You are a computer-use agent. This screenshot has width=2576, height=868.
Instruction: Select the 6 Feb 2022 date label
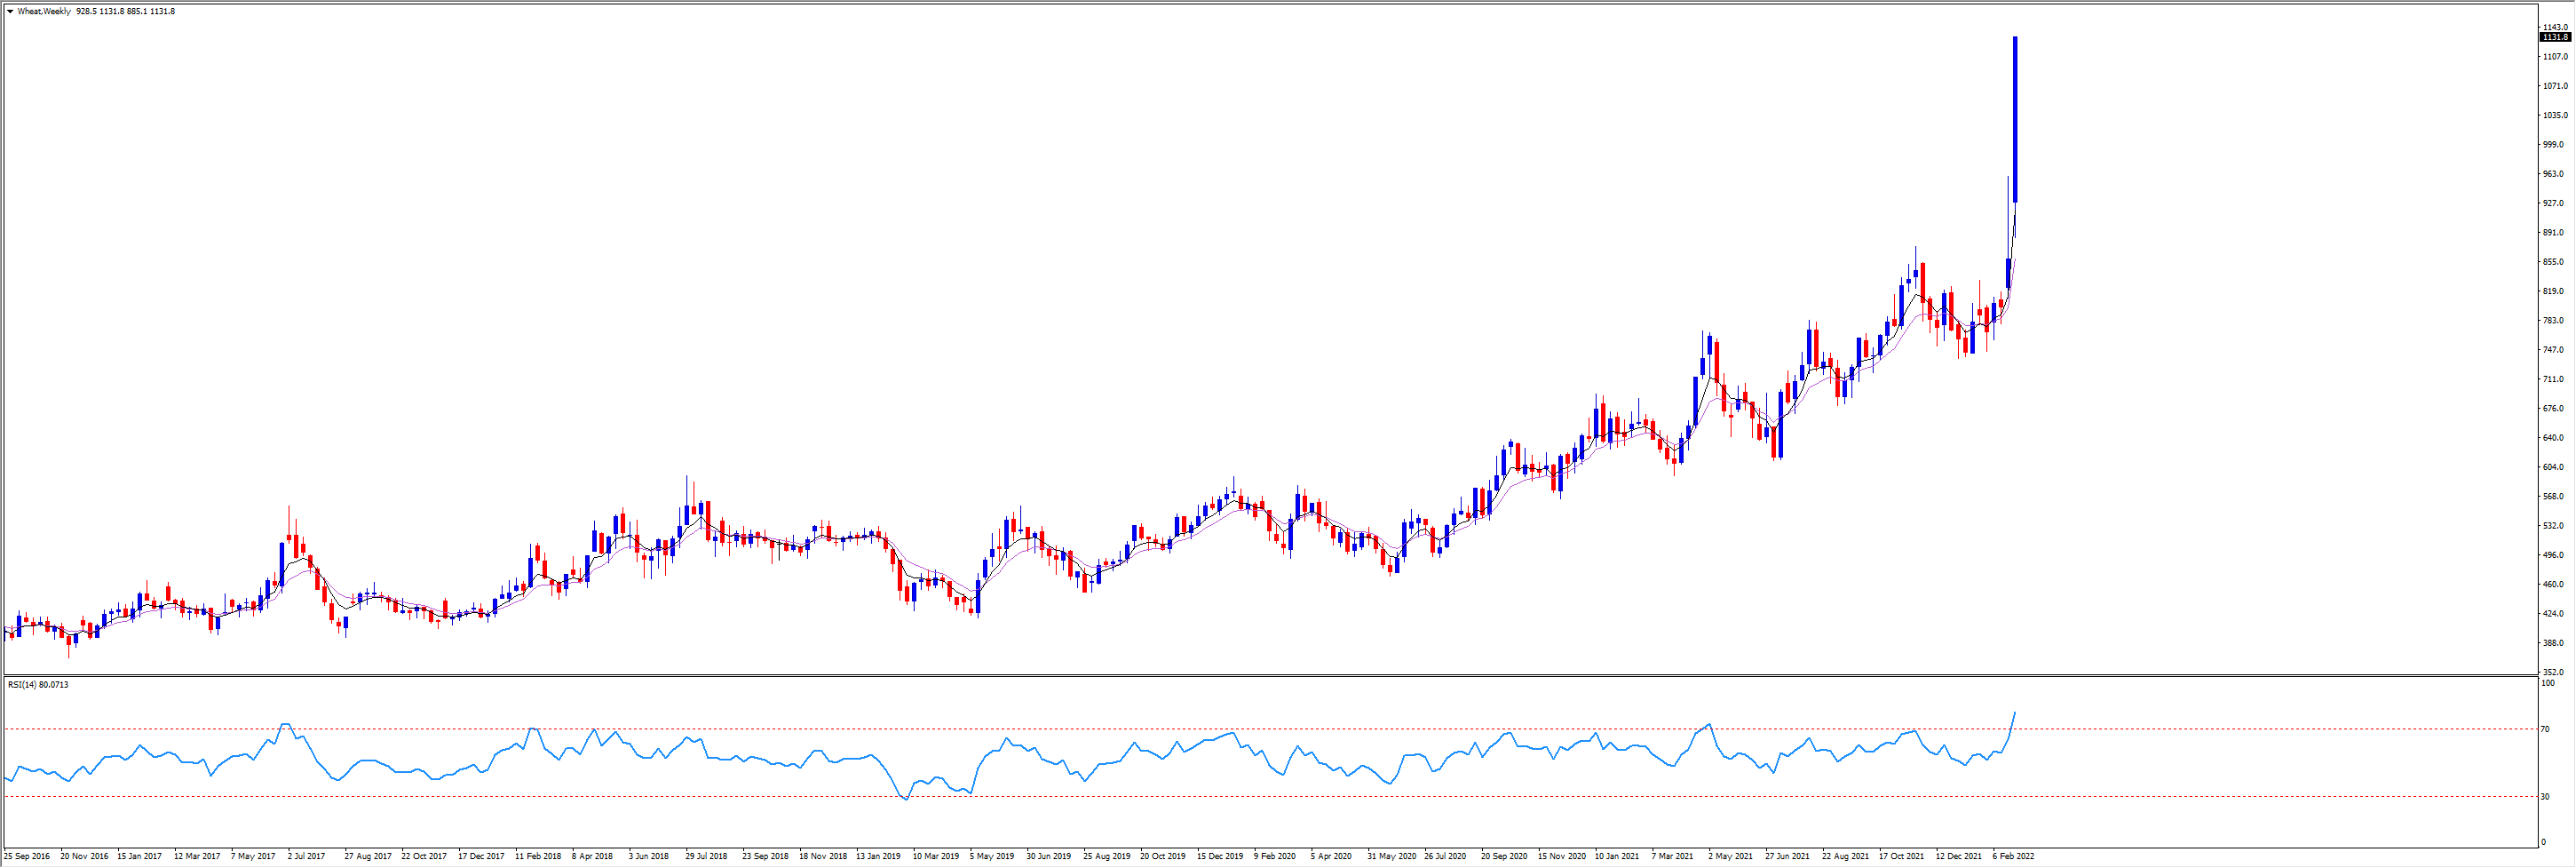point(2013,856)
